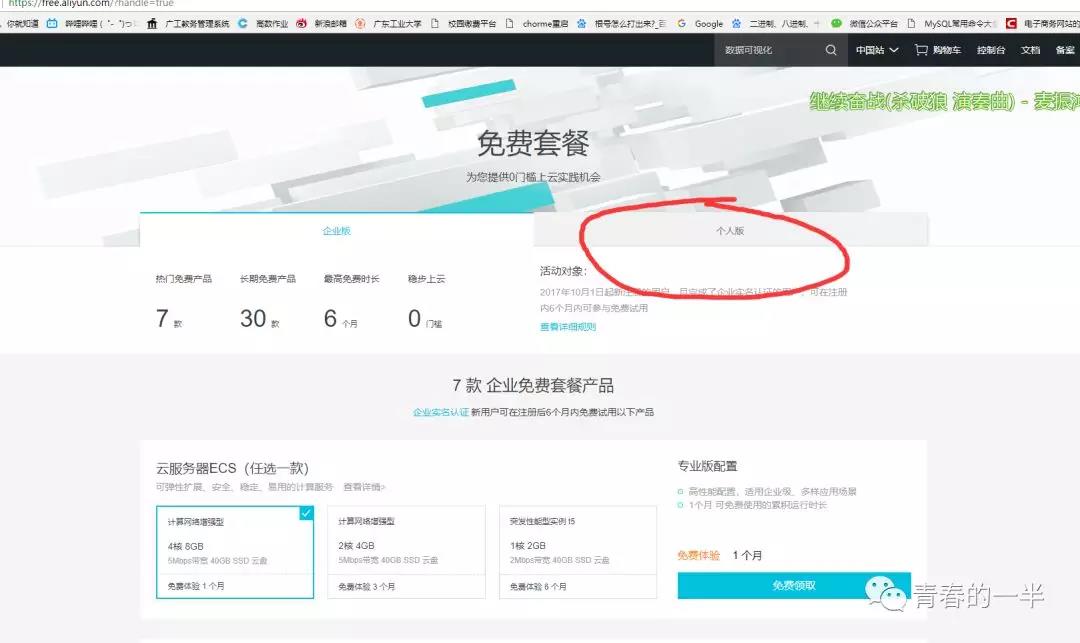Open the 购物车 shopping cart
Screen dimensions: 1080x643
(937, 50)
